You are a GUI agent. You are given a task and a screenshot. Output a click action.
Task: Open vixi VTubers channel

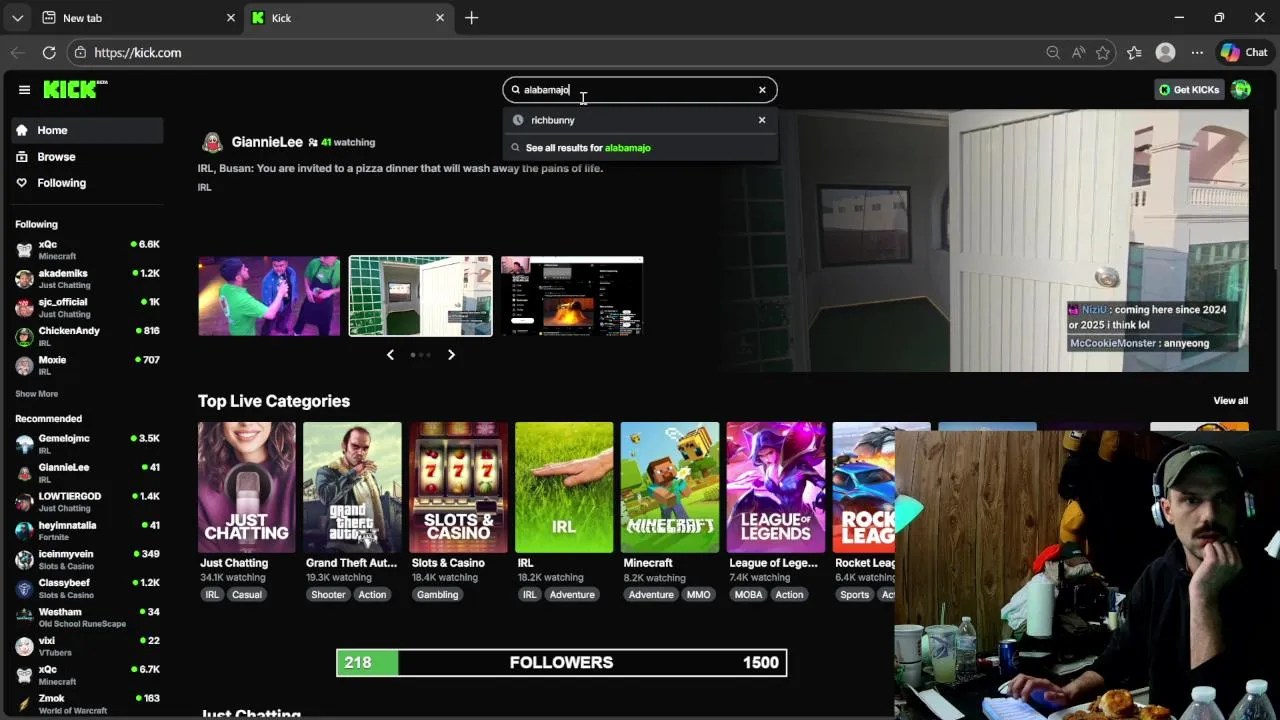pyautogui.click(x=87, y=646)
